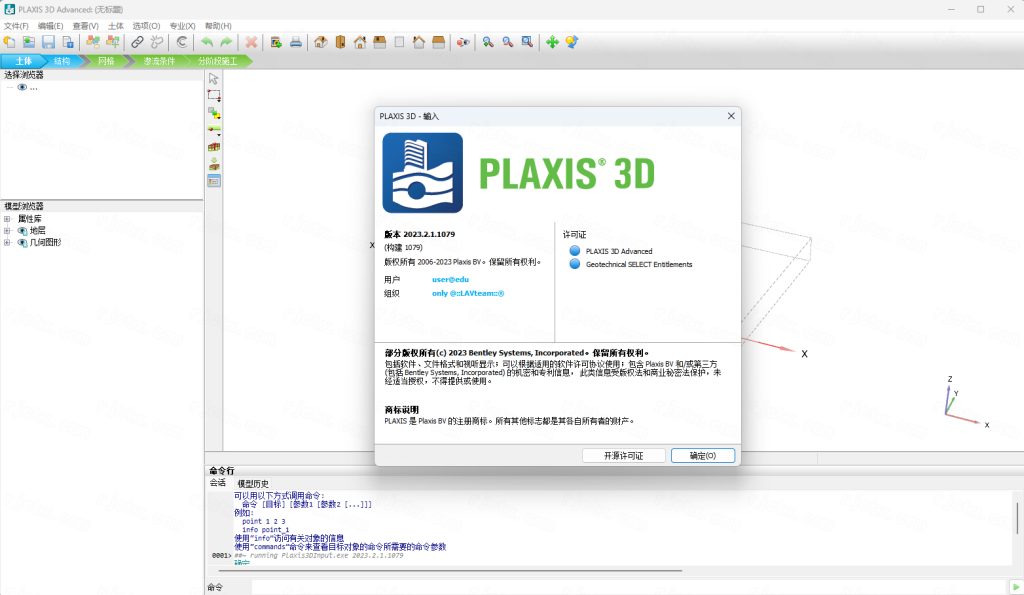Click the yellow globe rotate icon
1024x595 pixels.
(x=572, y=42)
